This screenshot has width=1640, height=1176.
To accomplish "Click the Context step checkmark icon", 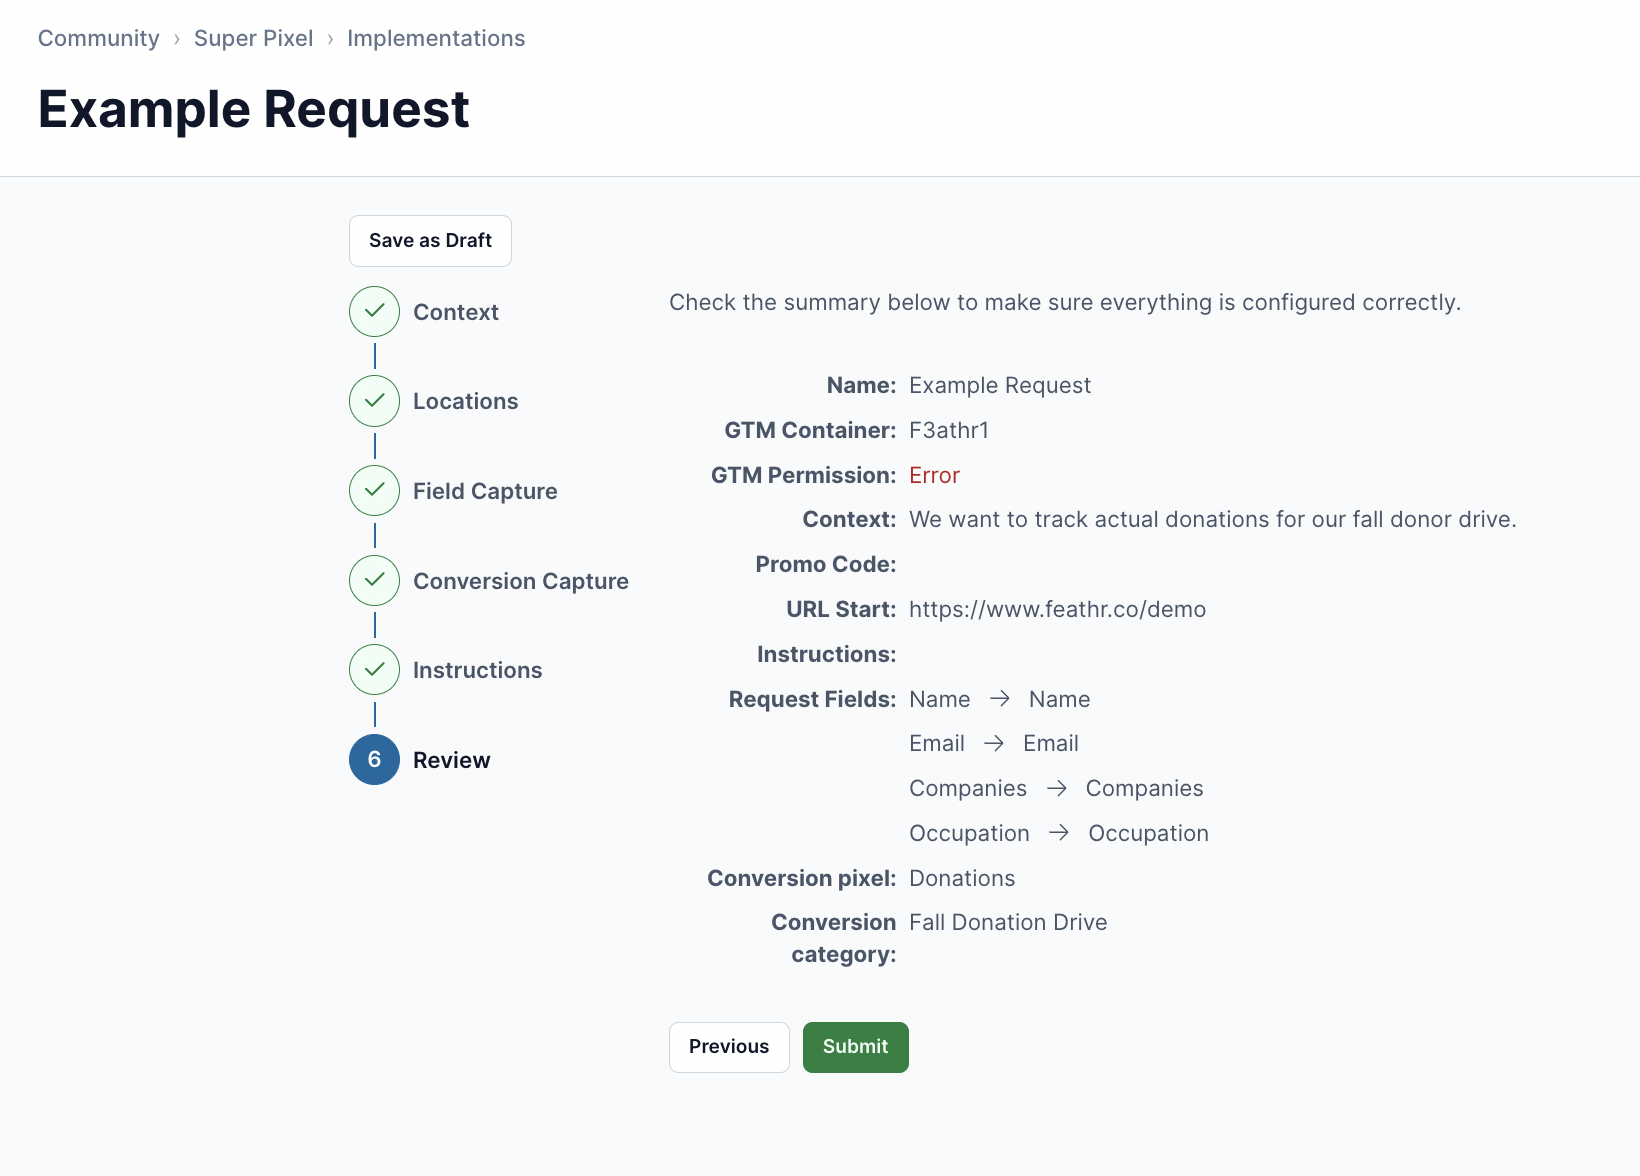I will click(x=374, y=311).
